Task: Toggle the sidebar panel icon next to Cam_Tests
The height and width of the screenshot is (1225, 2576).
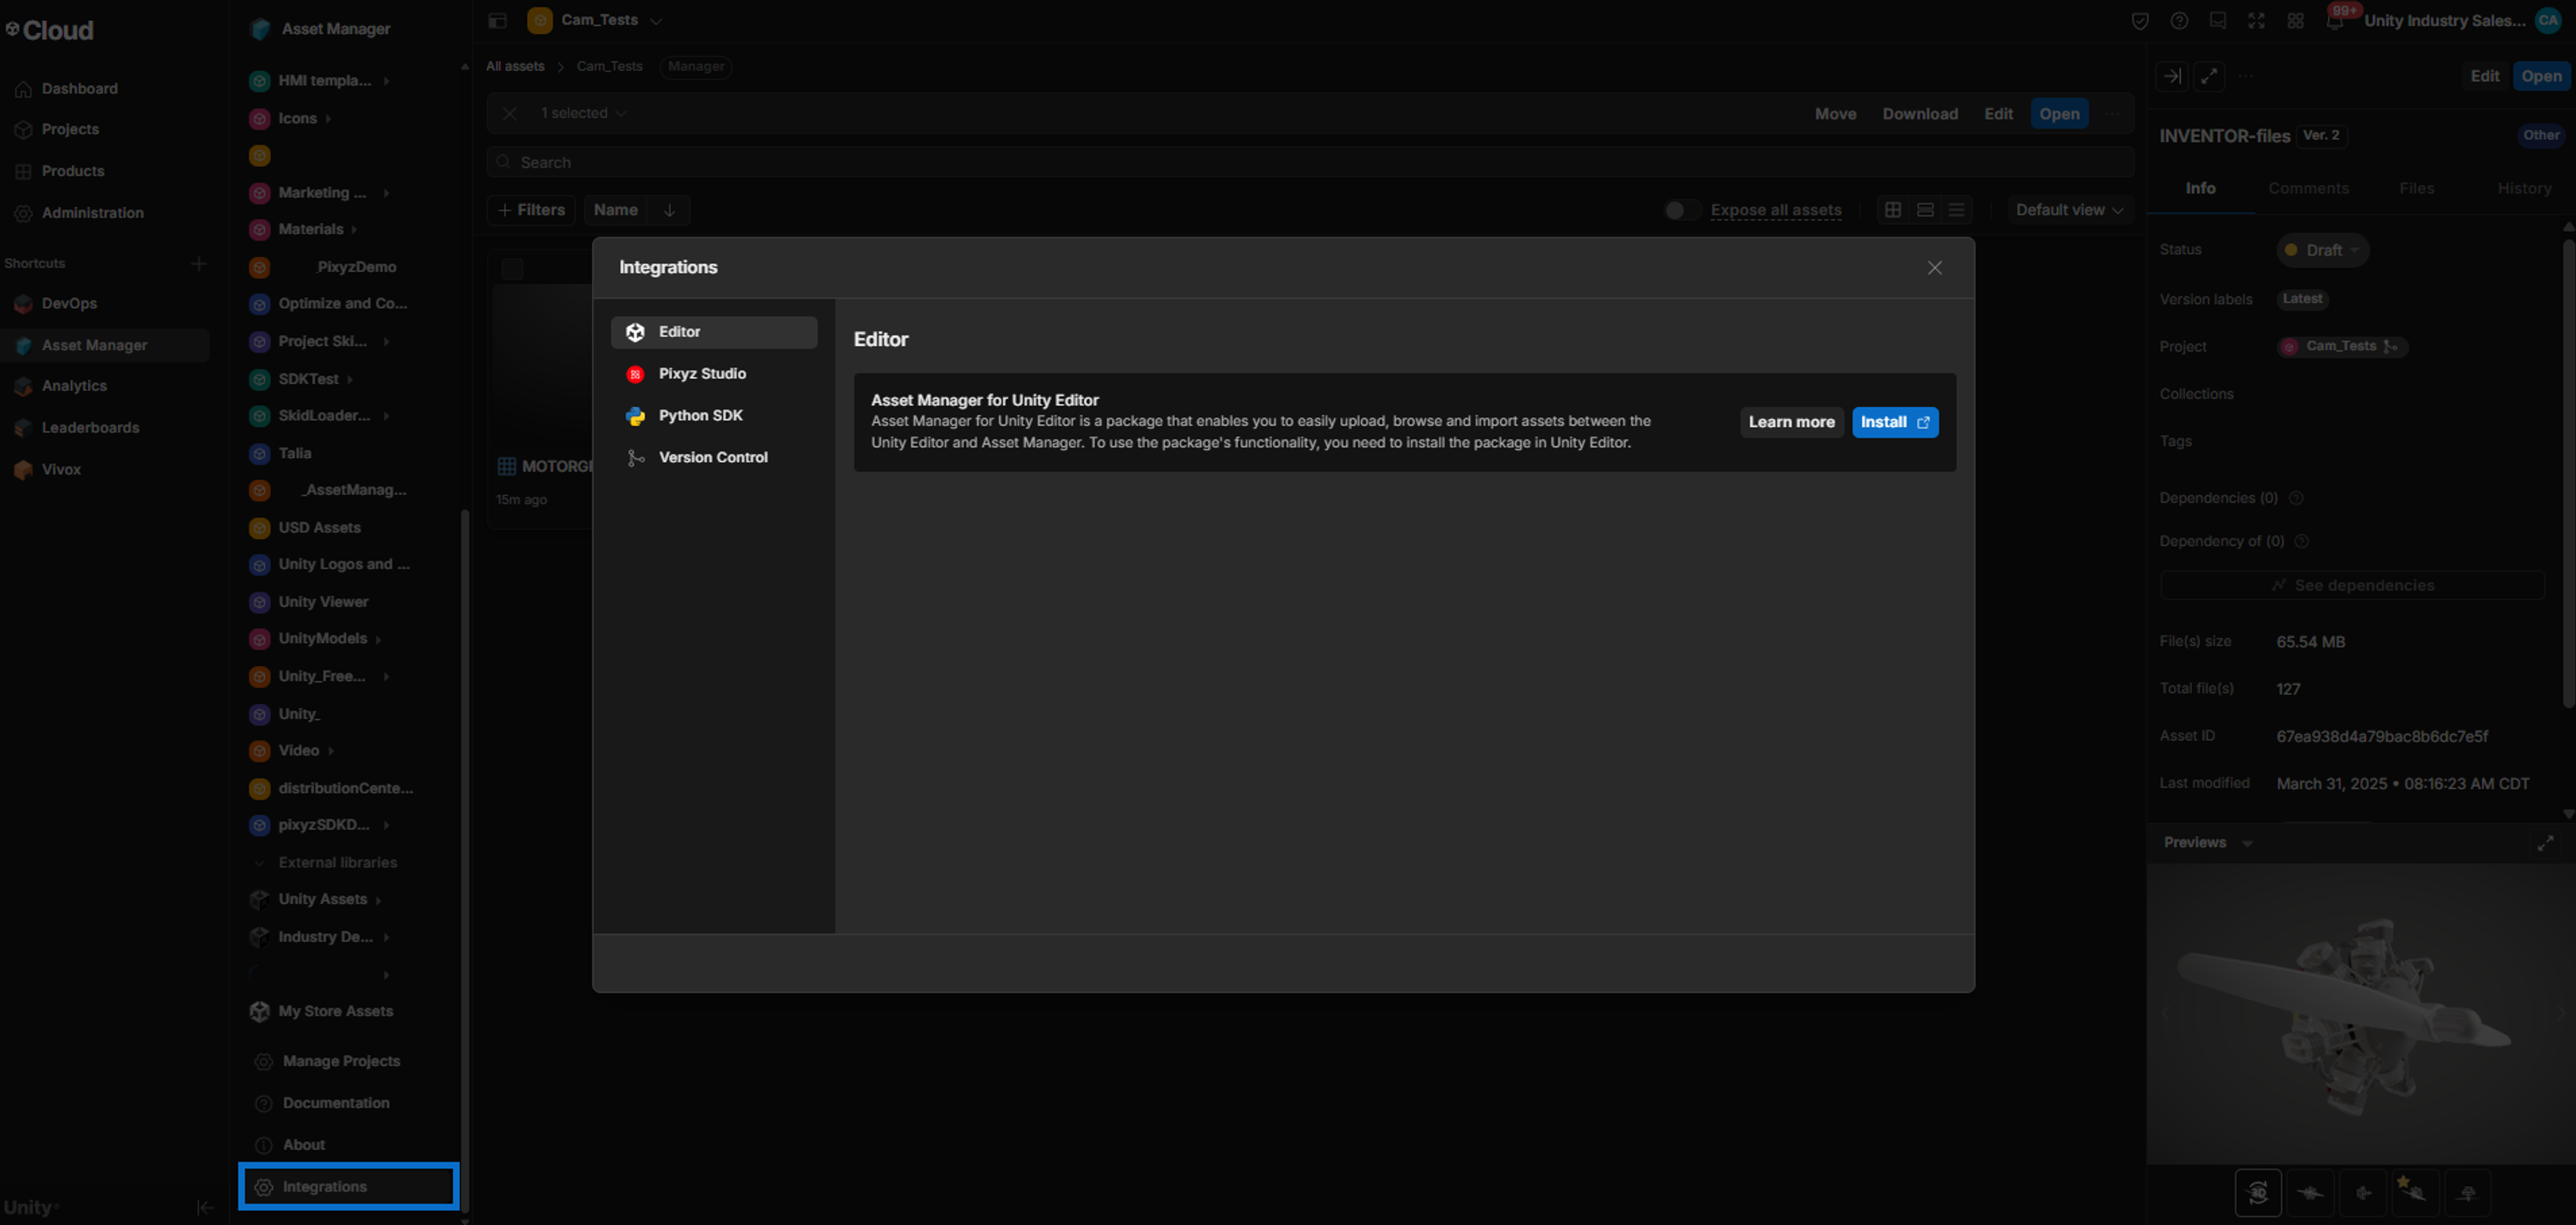Action: click(x=497, y=20)
